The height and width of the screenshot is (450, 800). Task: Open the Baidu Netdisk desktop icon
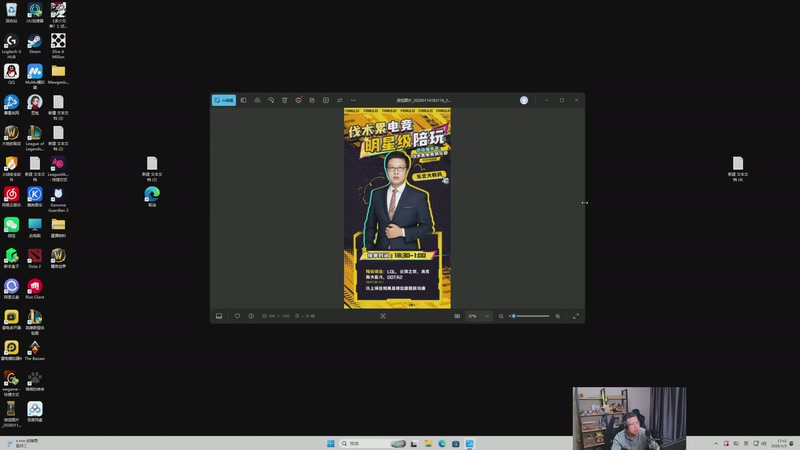[35, 411]
